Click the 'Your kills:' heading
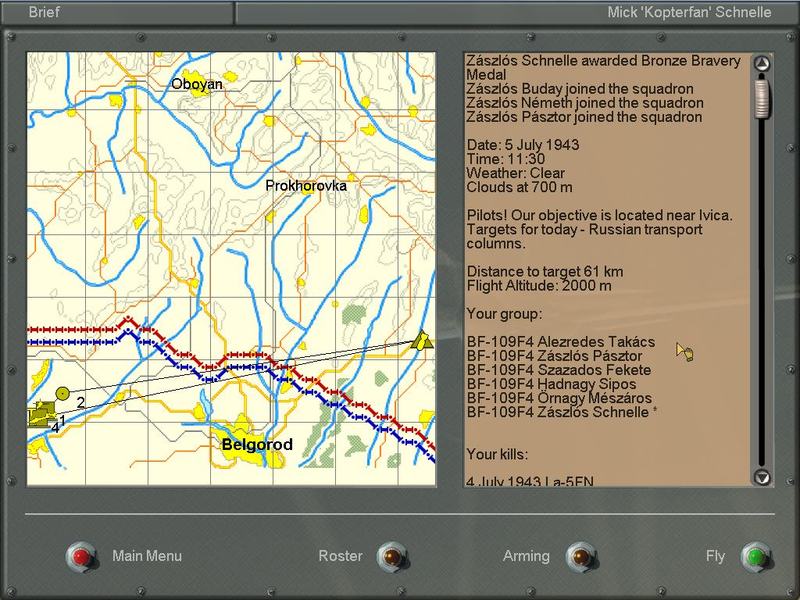Viewport: 800px width, 600px height. (497, 454)
